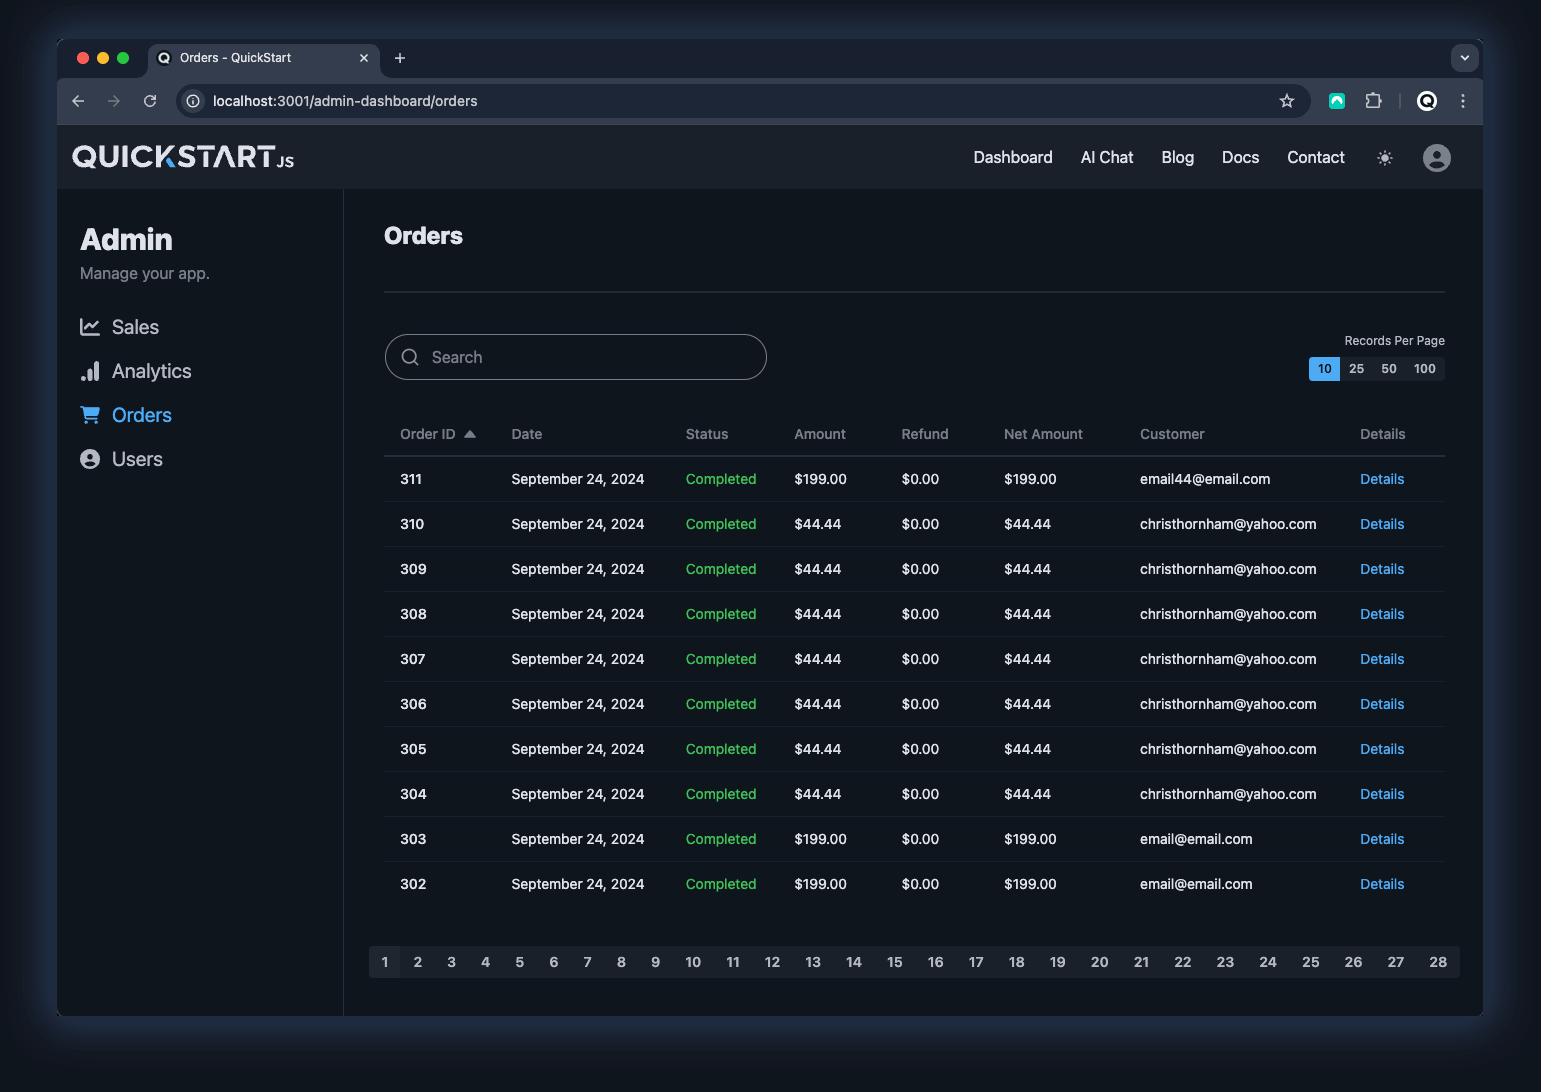Bookmark this page with the star icon
The image size is (1541, 1092).
1287,101
